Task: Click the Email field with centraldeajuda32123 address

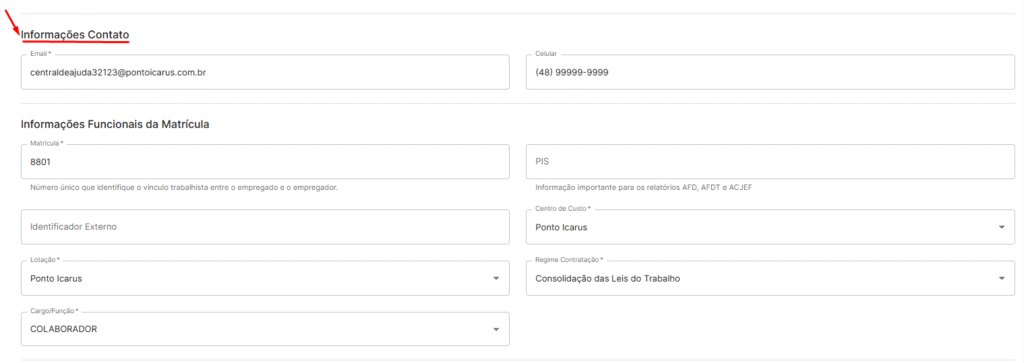Action: click(265, 72)
